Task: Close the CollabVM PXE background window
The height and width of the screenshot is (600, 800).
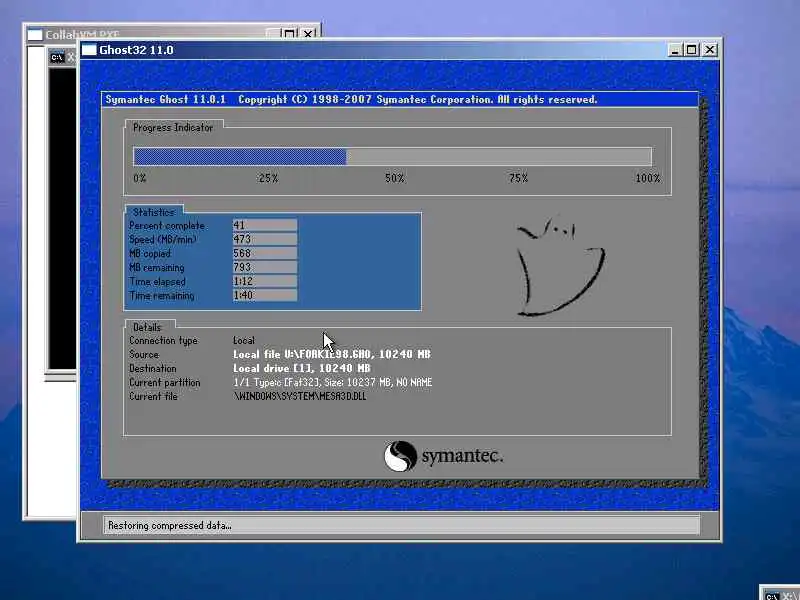Action: (x=308, y=34)
